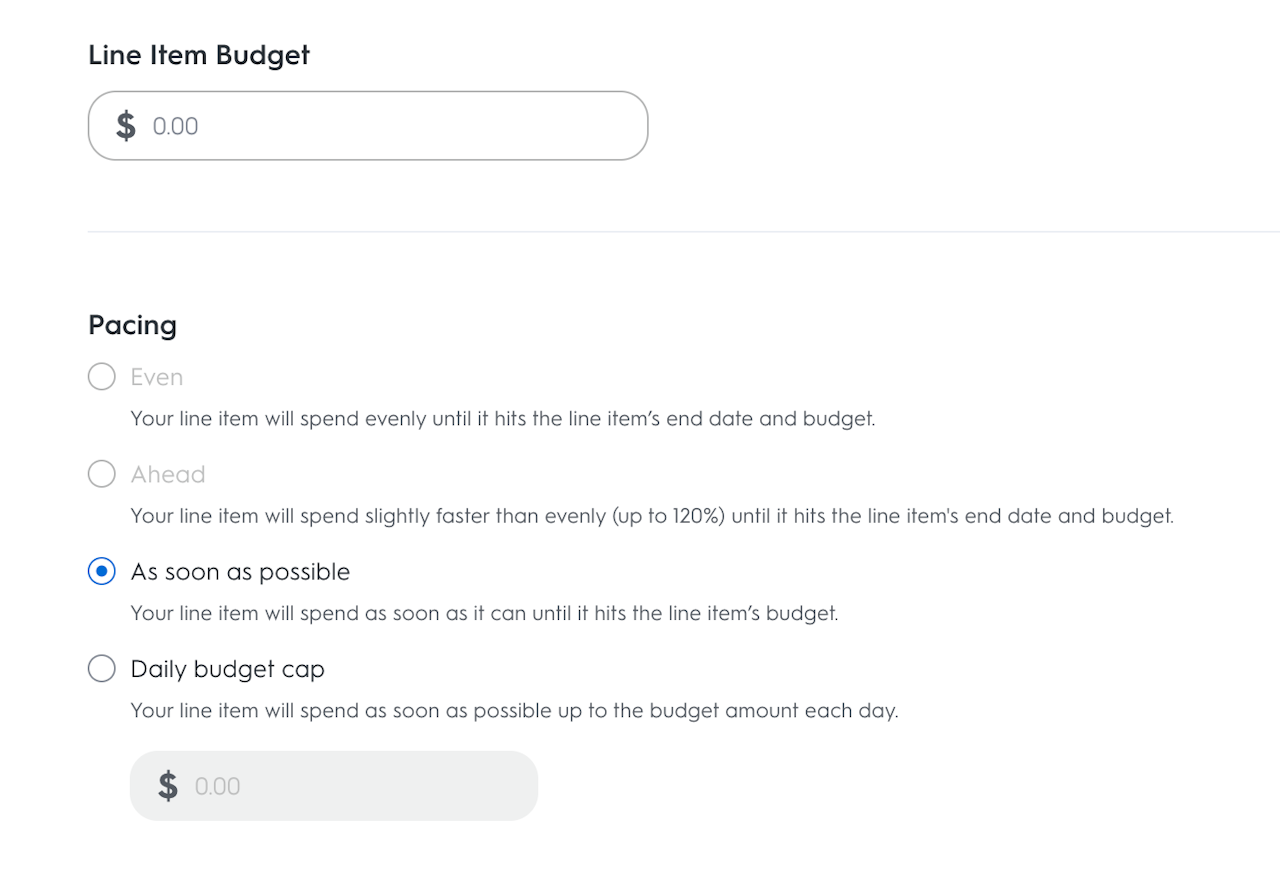Click the 'Daily budget cap' label text
This screenshot has height=877, width=1280.
click(228, 669)
